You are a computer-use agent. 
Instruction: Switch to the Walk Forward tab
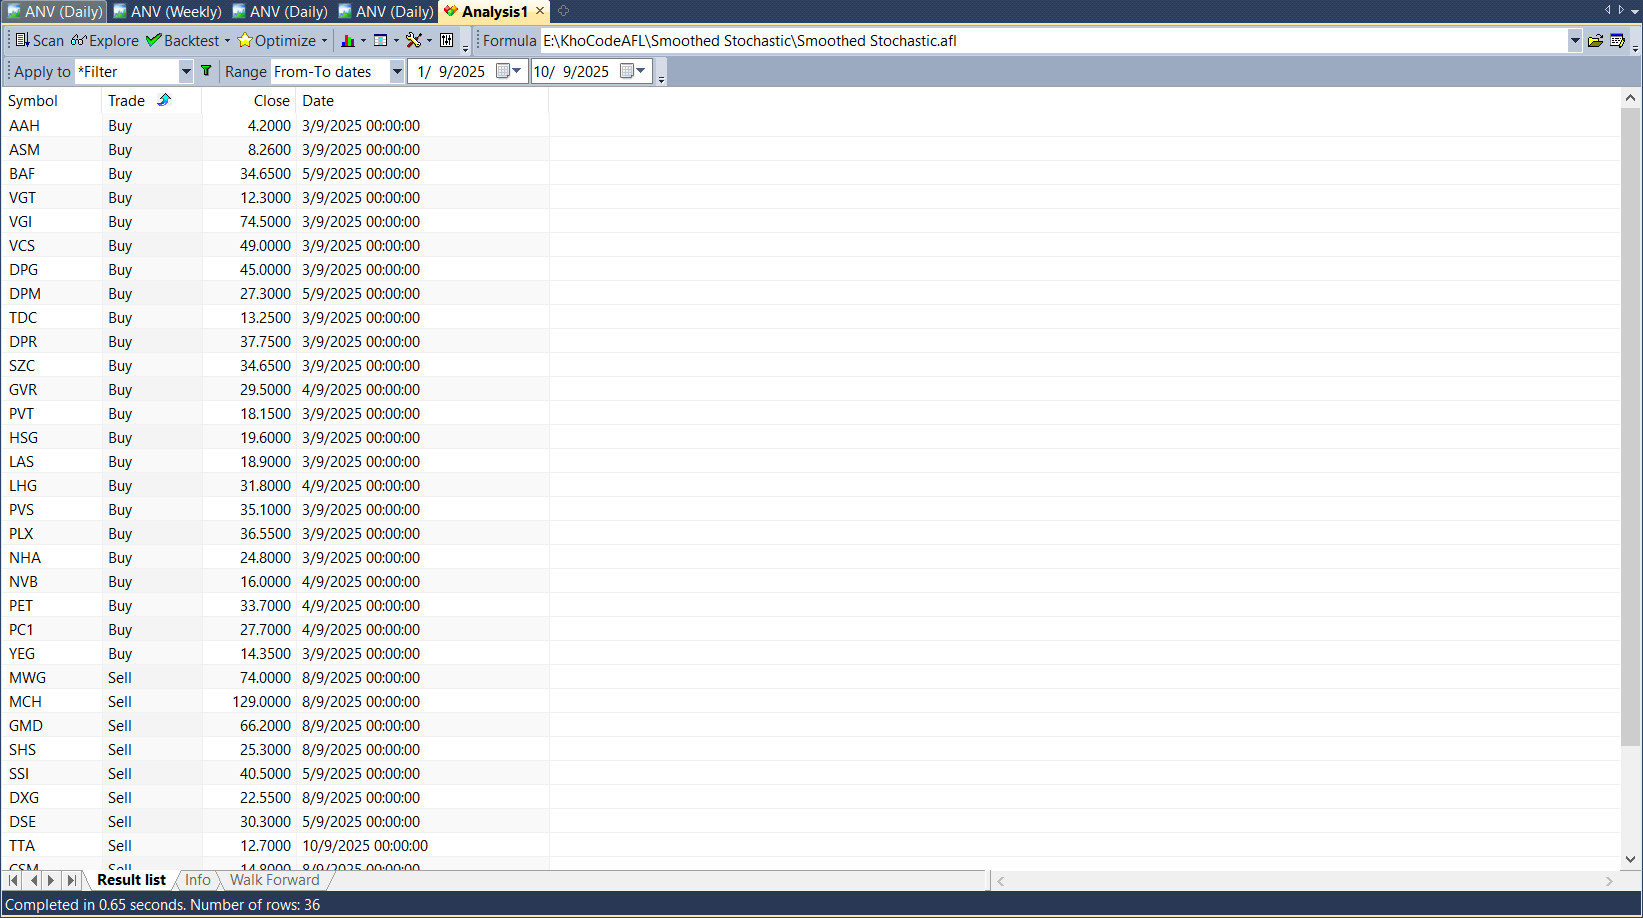click(x=274, y=880)
